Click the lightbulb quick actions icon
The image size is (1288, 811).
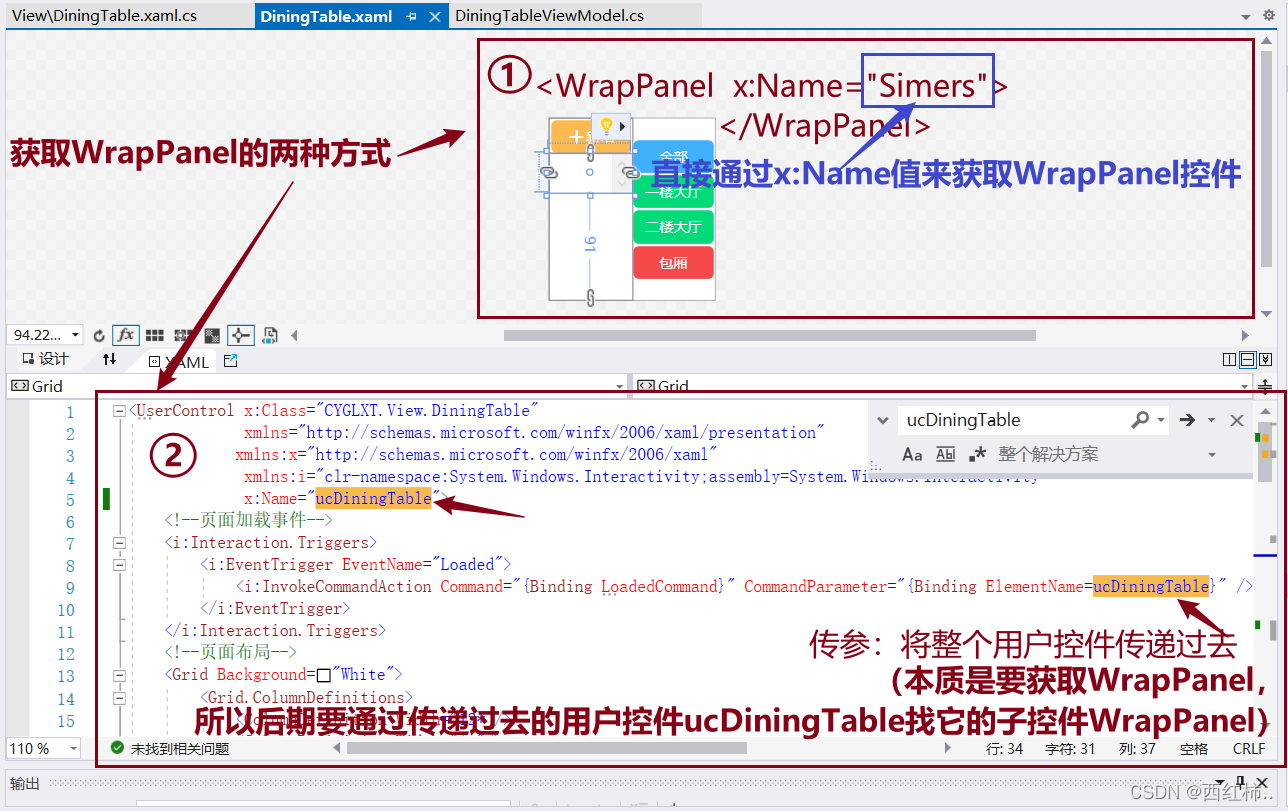tap(606, 126)
